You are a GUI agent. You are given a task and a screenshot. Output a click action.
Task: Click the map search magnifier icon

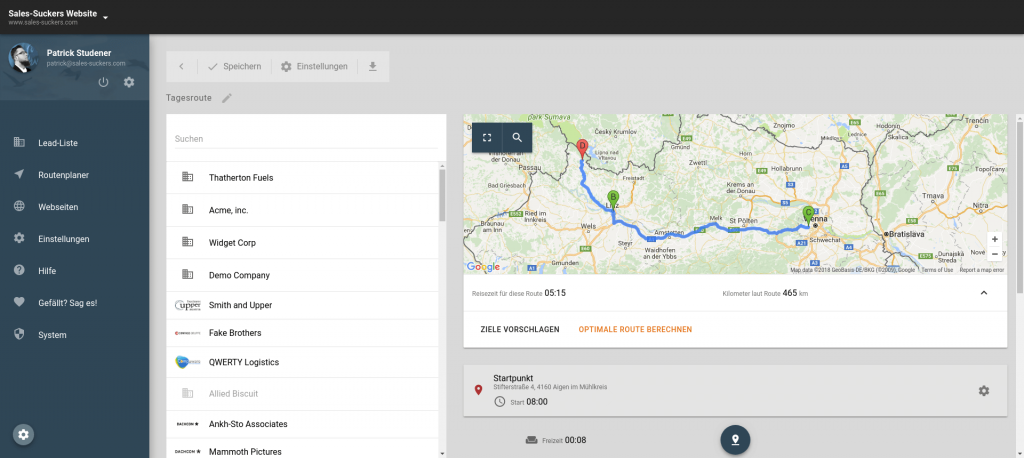[x=517, y=138]
